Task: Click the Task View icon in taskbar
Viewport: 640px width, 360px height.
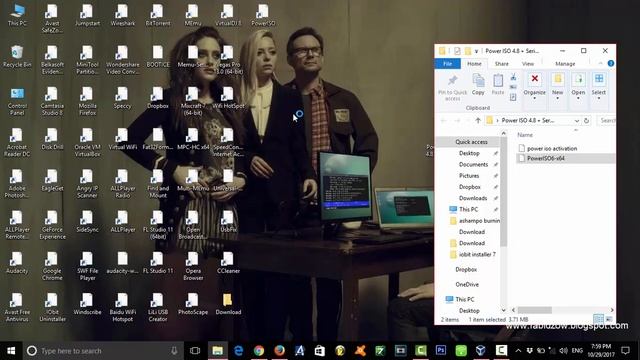Action: click(x=195, y=350)
